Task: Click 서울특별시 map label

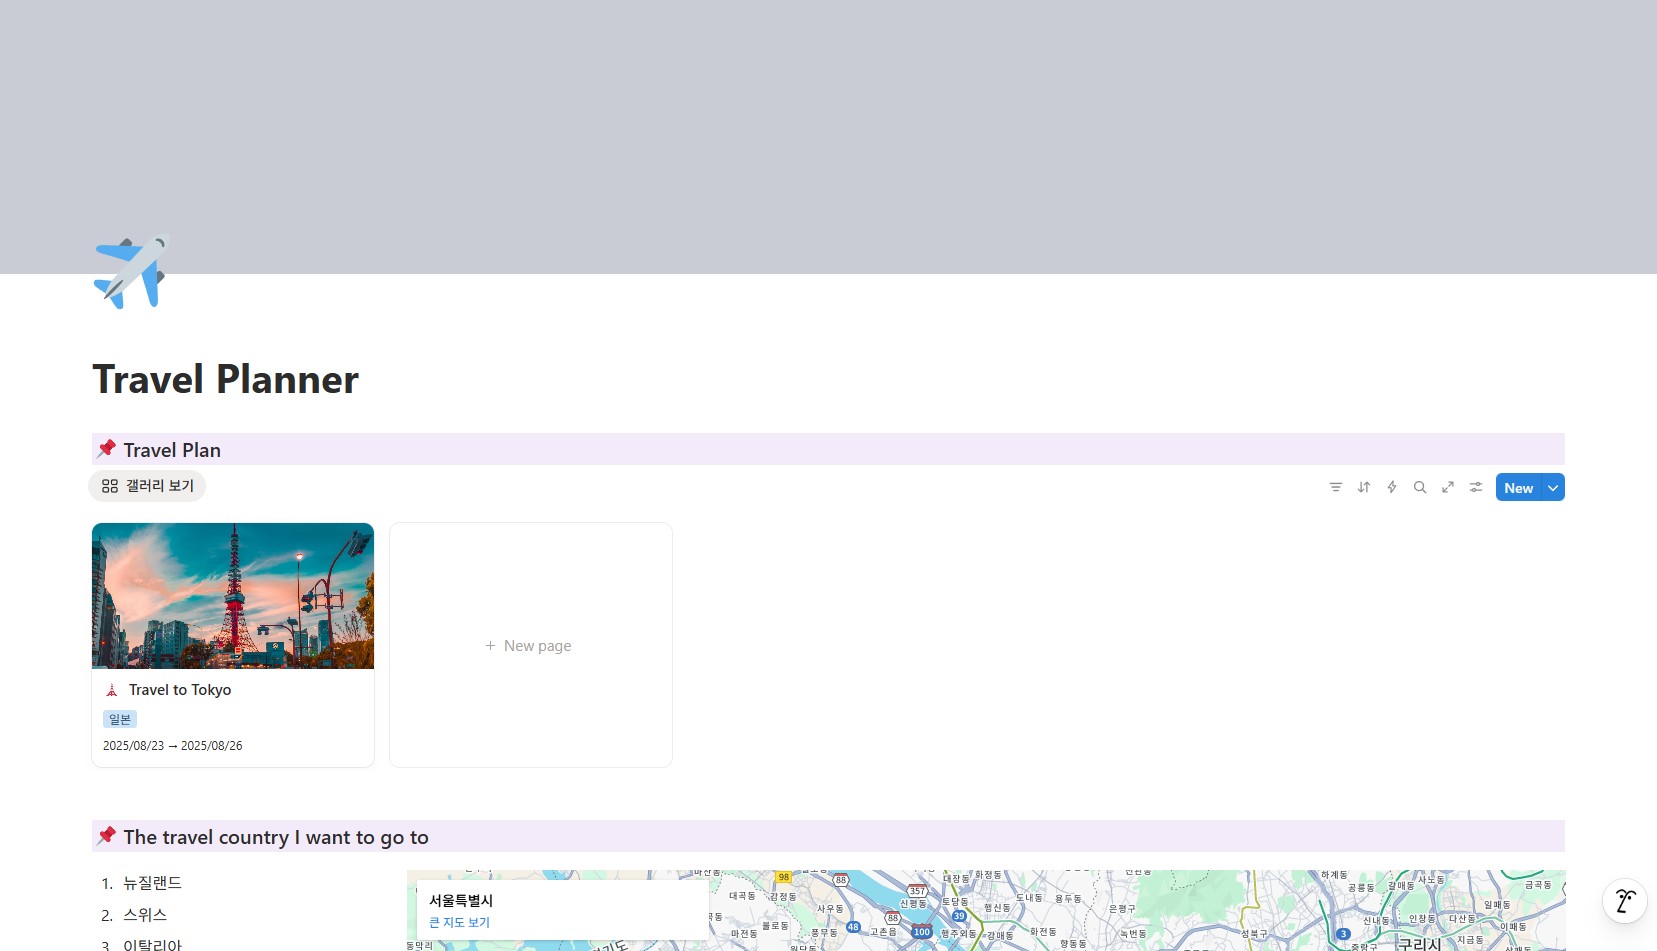Action: [461, 900]
